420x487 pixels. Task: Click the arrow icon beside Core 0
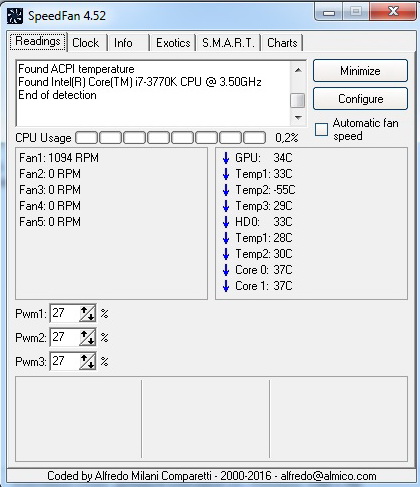tap(226, 270)
